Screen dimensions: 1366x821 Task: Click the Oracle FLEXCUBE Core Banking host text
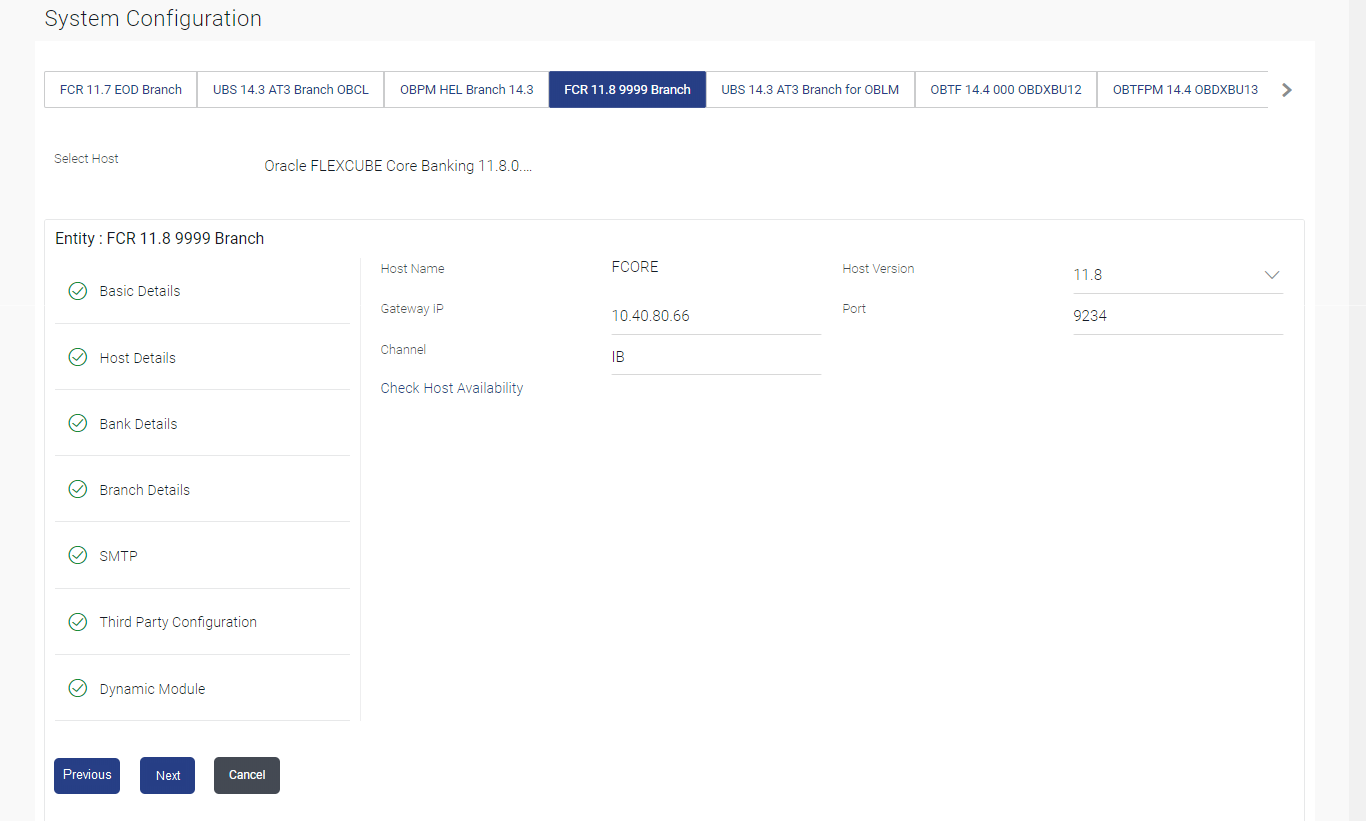click(x=398, y=166)
